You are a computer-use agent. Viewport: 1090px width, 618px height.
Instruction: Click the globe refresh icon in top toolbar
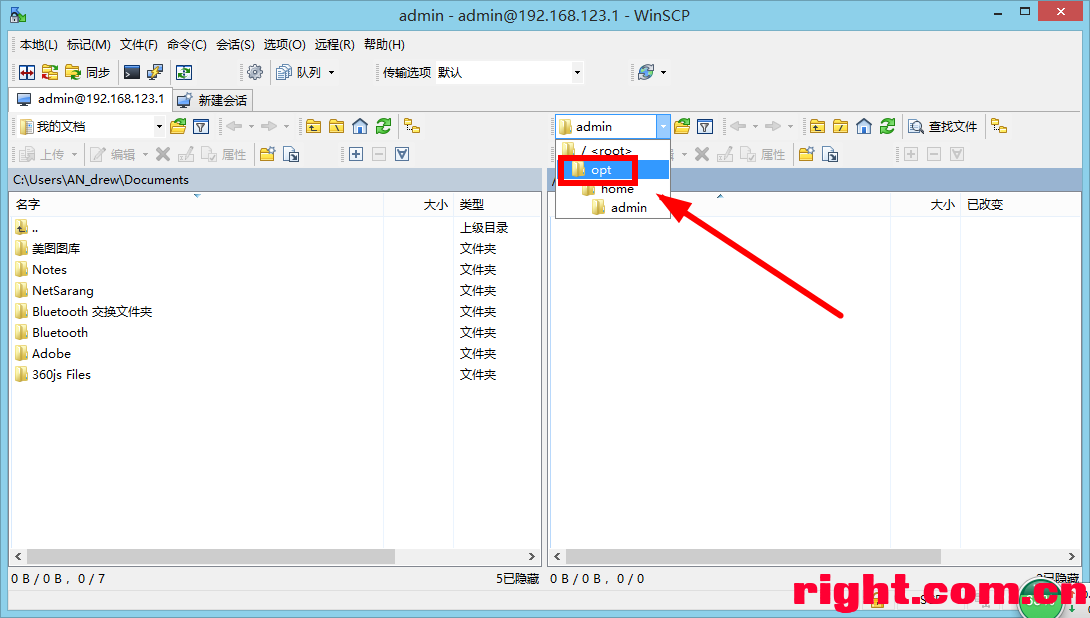click(646, 72)
